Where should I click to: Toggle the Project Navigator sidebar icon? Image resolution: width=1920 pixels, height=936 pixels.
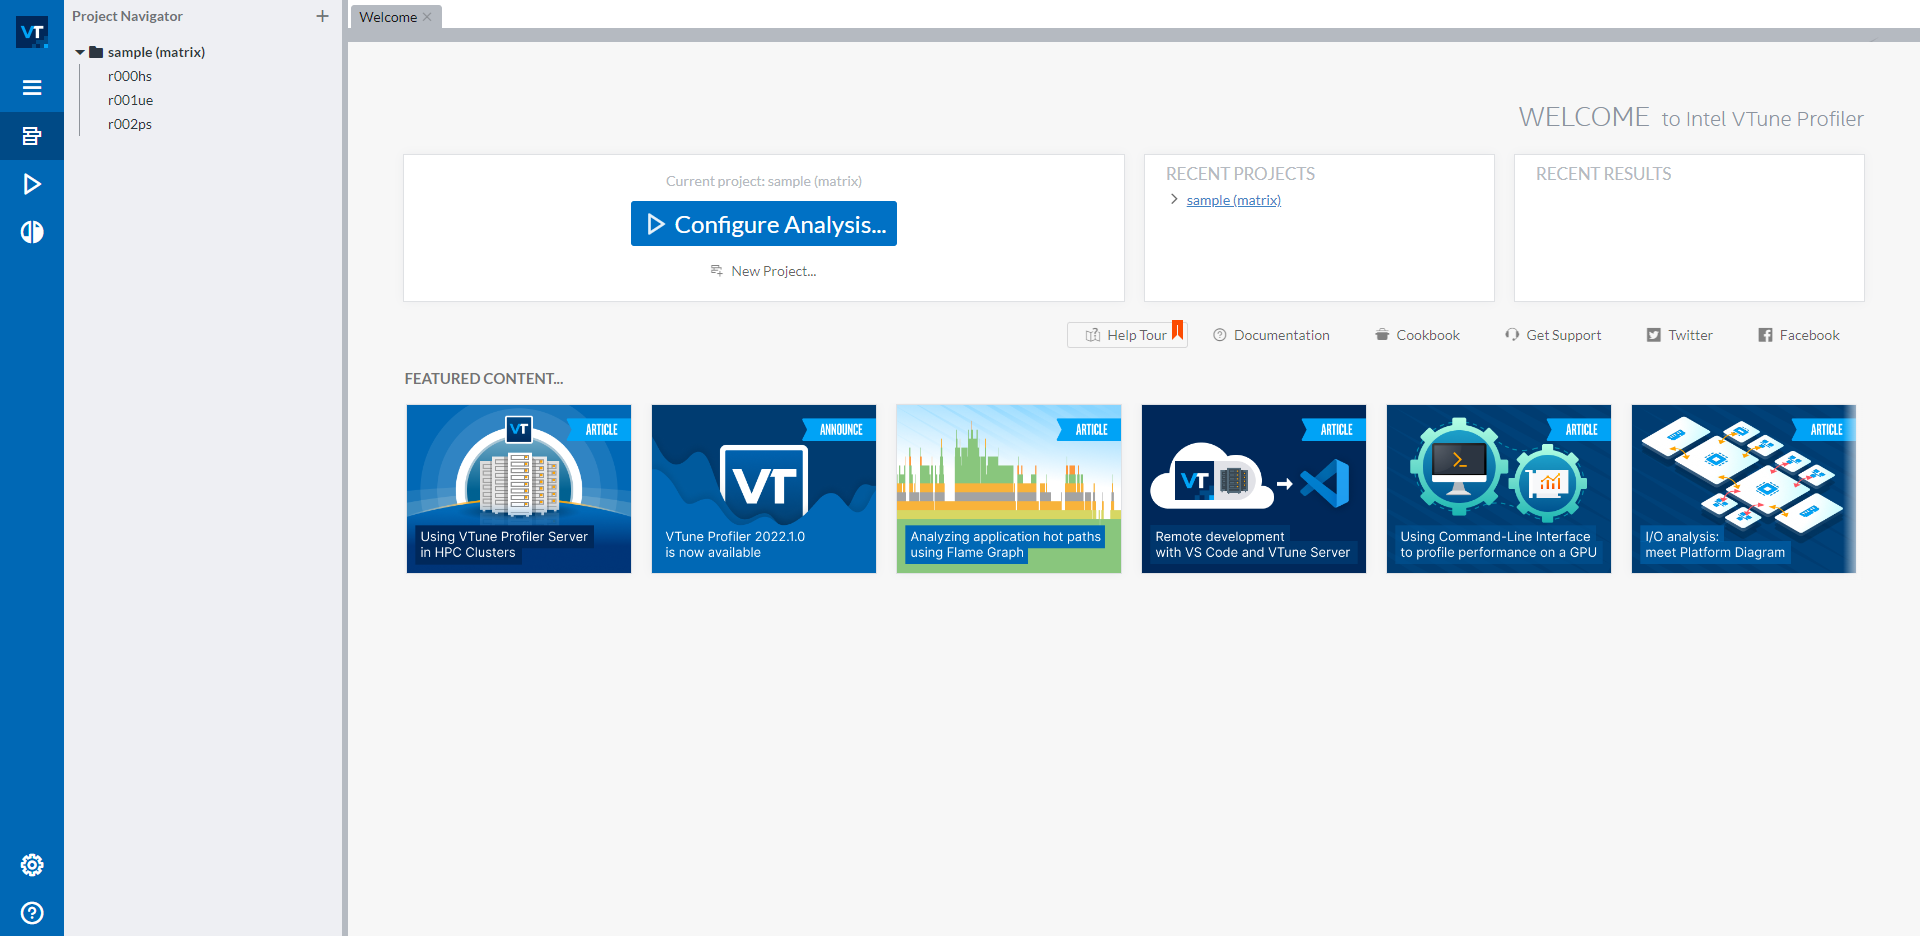[32, 136]
